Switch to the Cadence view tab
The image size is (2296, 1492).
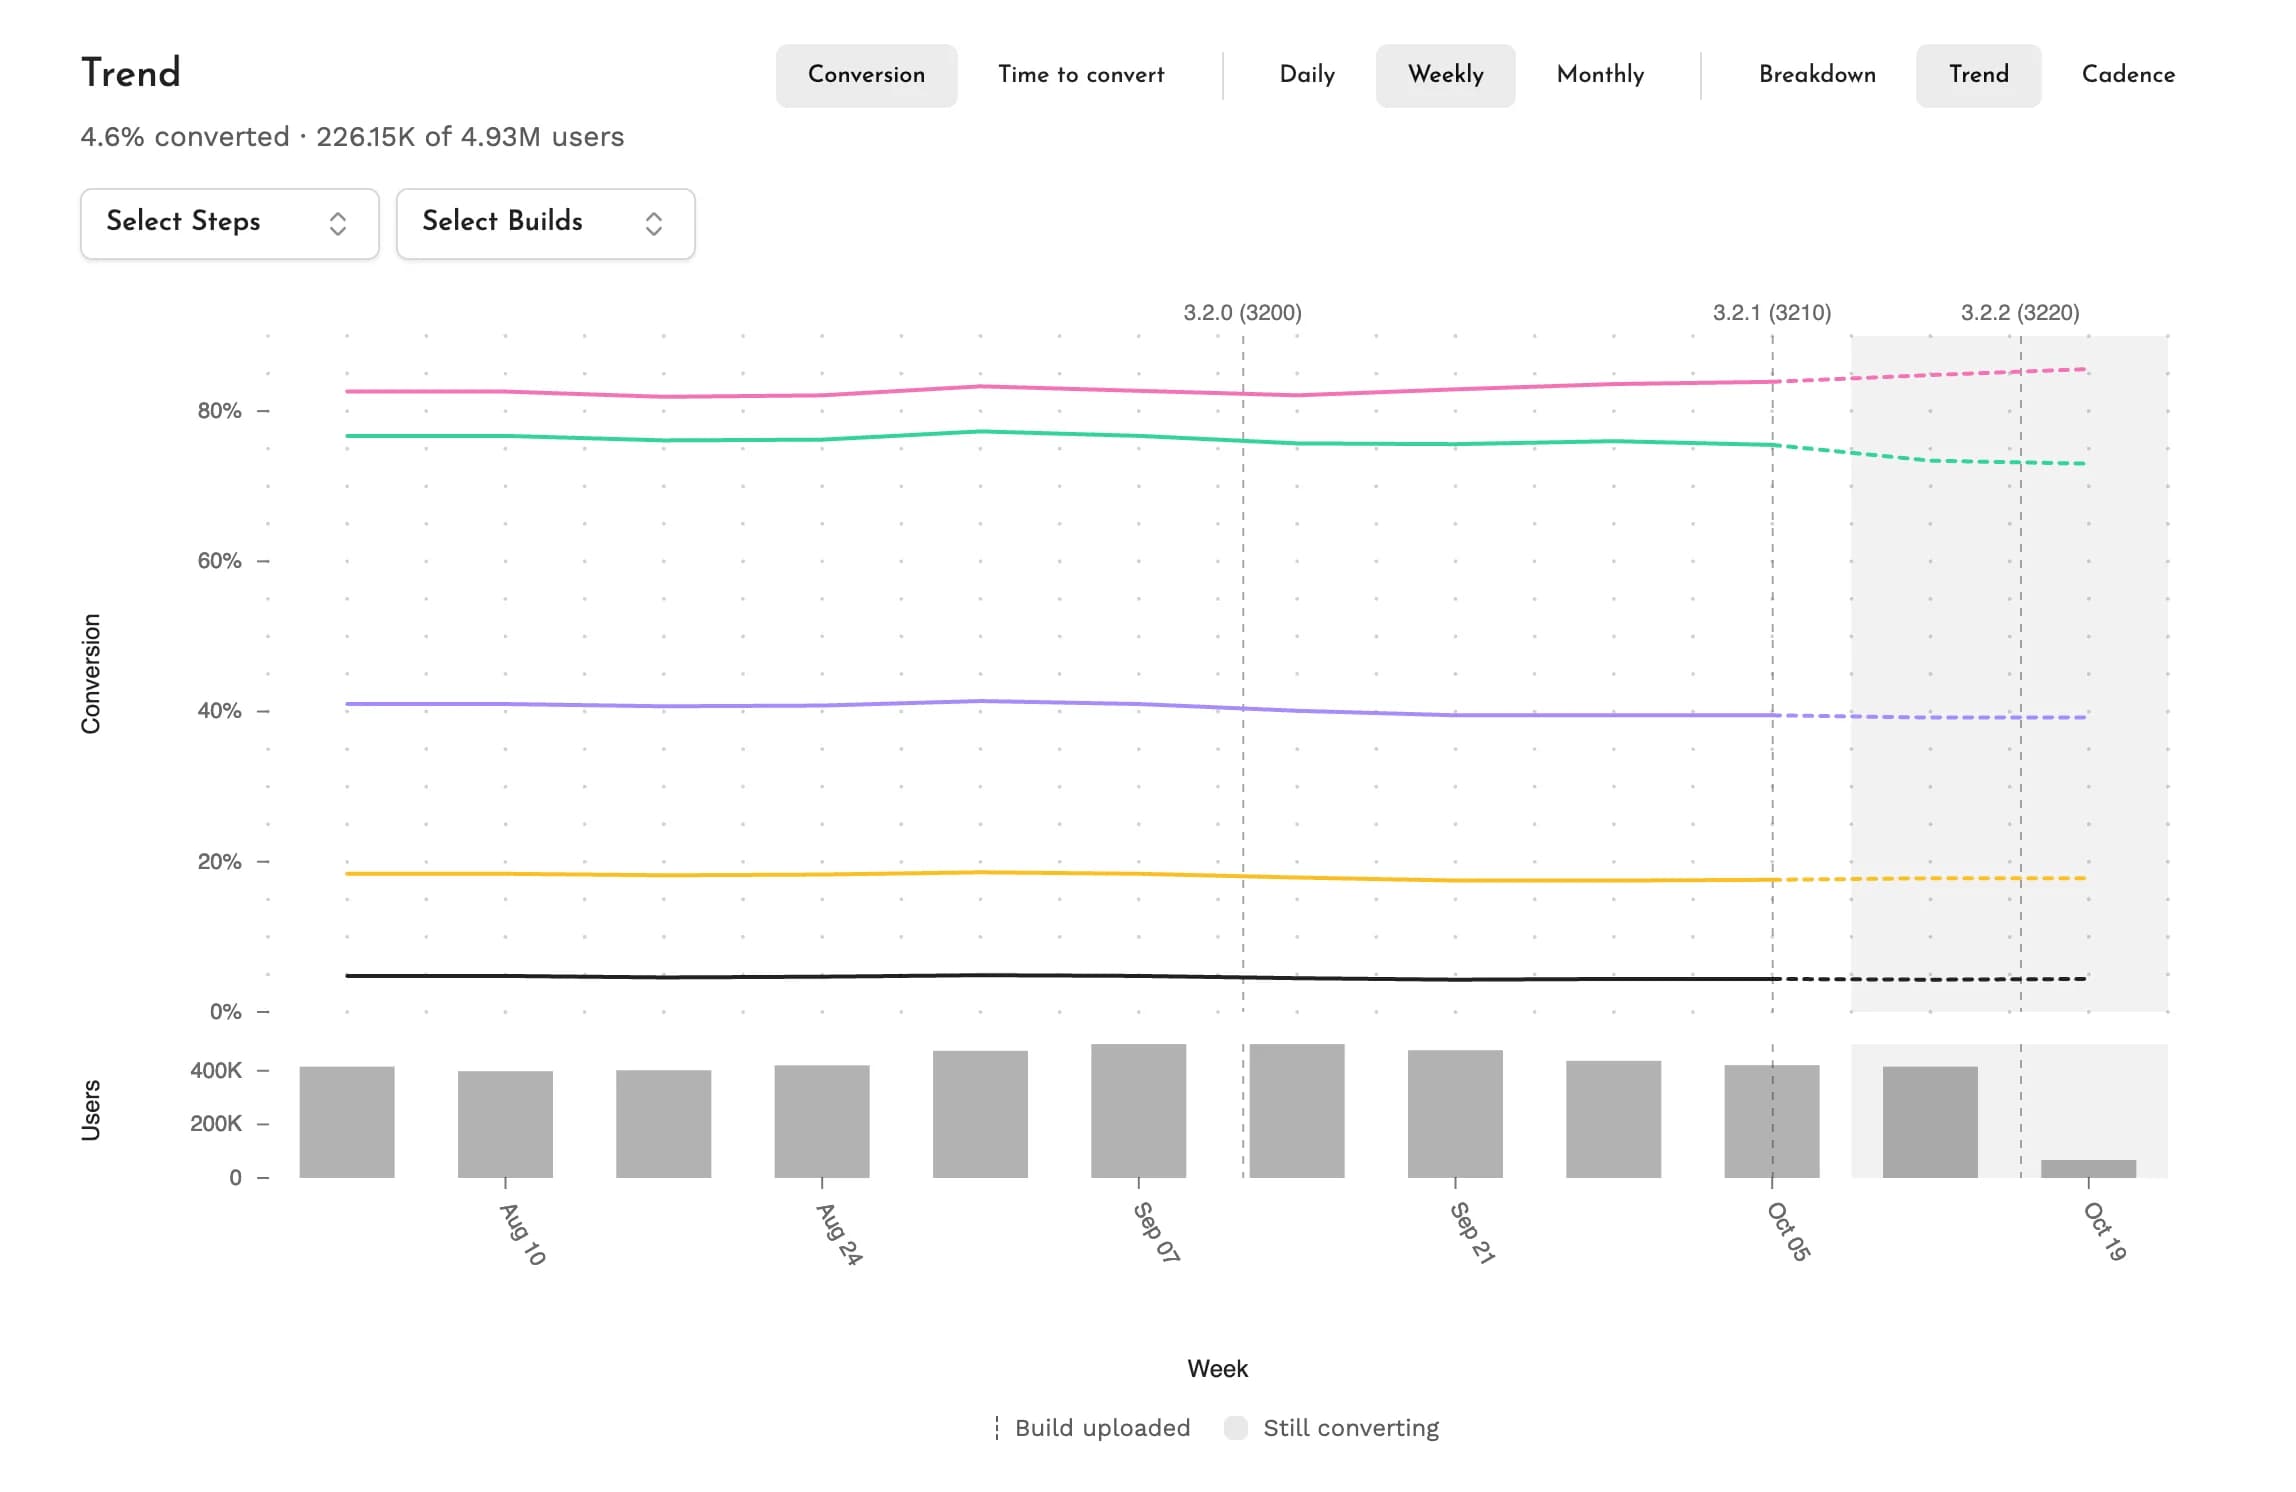(2128, 75)
